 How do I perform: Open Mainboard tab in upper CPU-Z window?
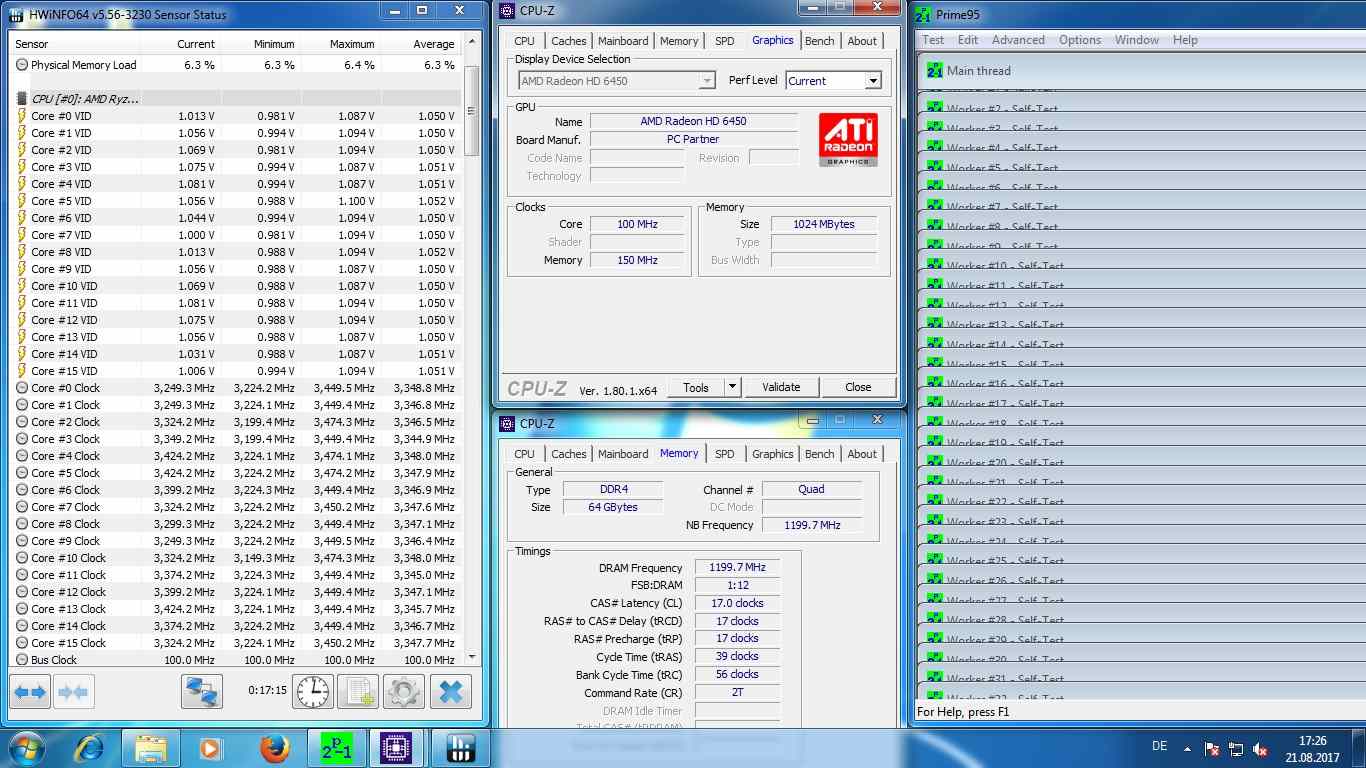(623, 41)
